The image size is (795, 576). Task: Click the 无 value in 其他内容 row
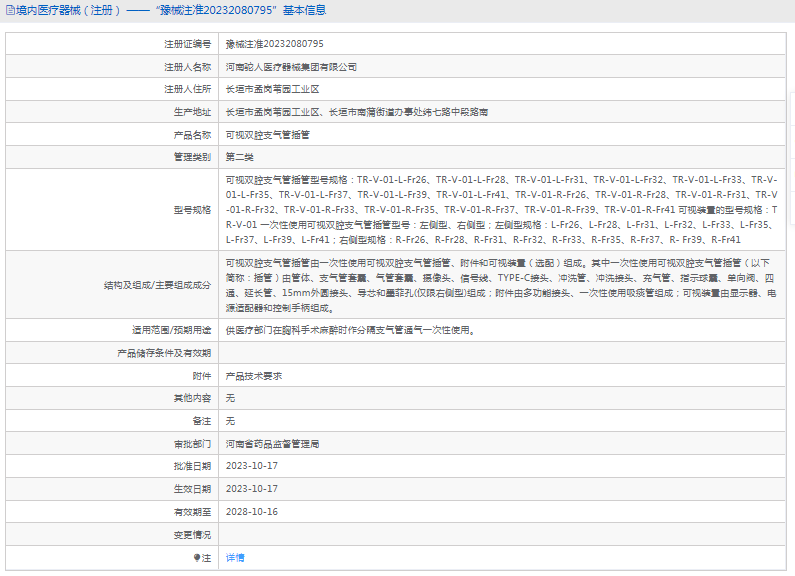(x=230, y=399)
